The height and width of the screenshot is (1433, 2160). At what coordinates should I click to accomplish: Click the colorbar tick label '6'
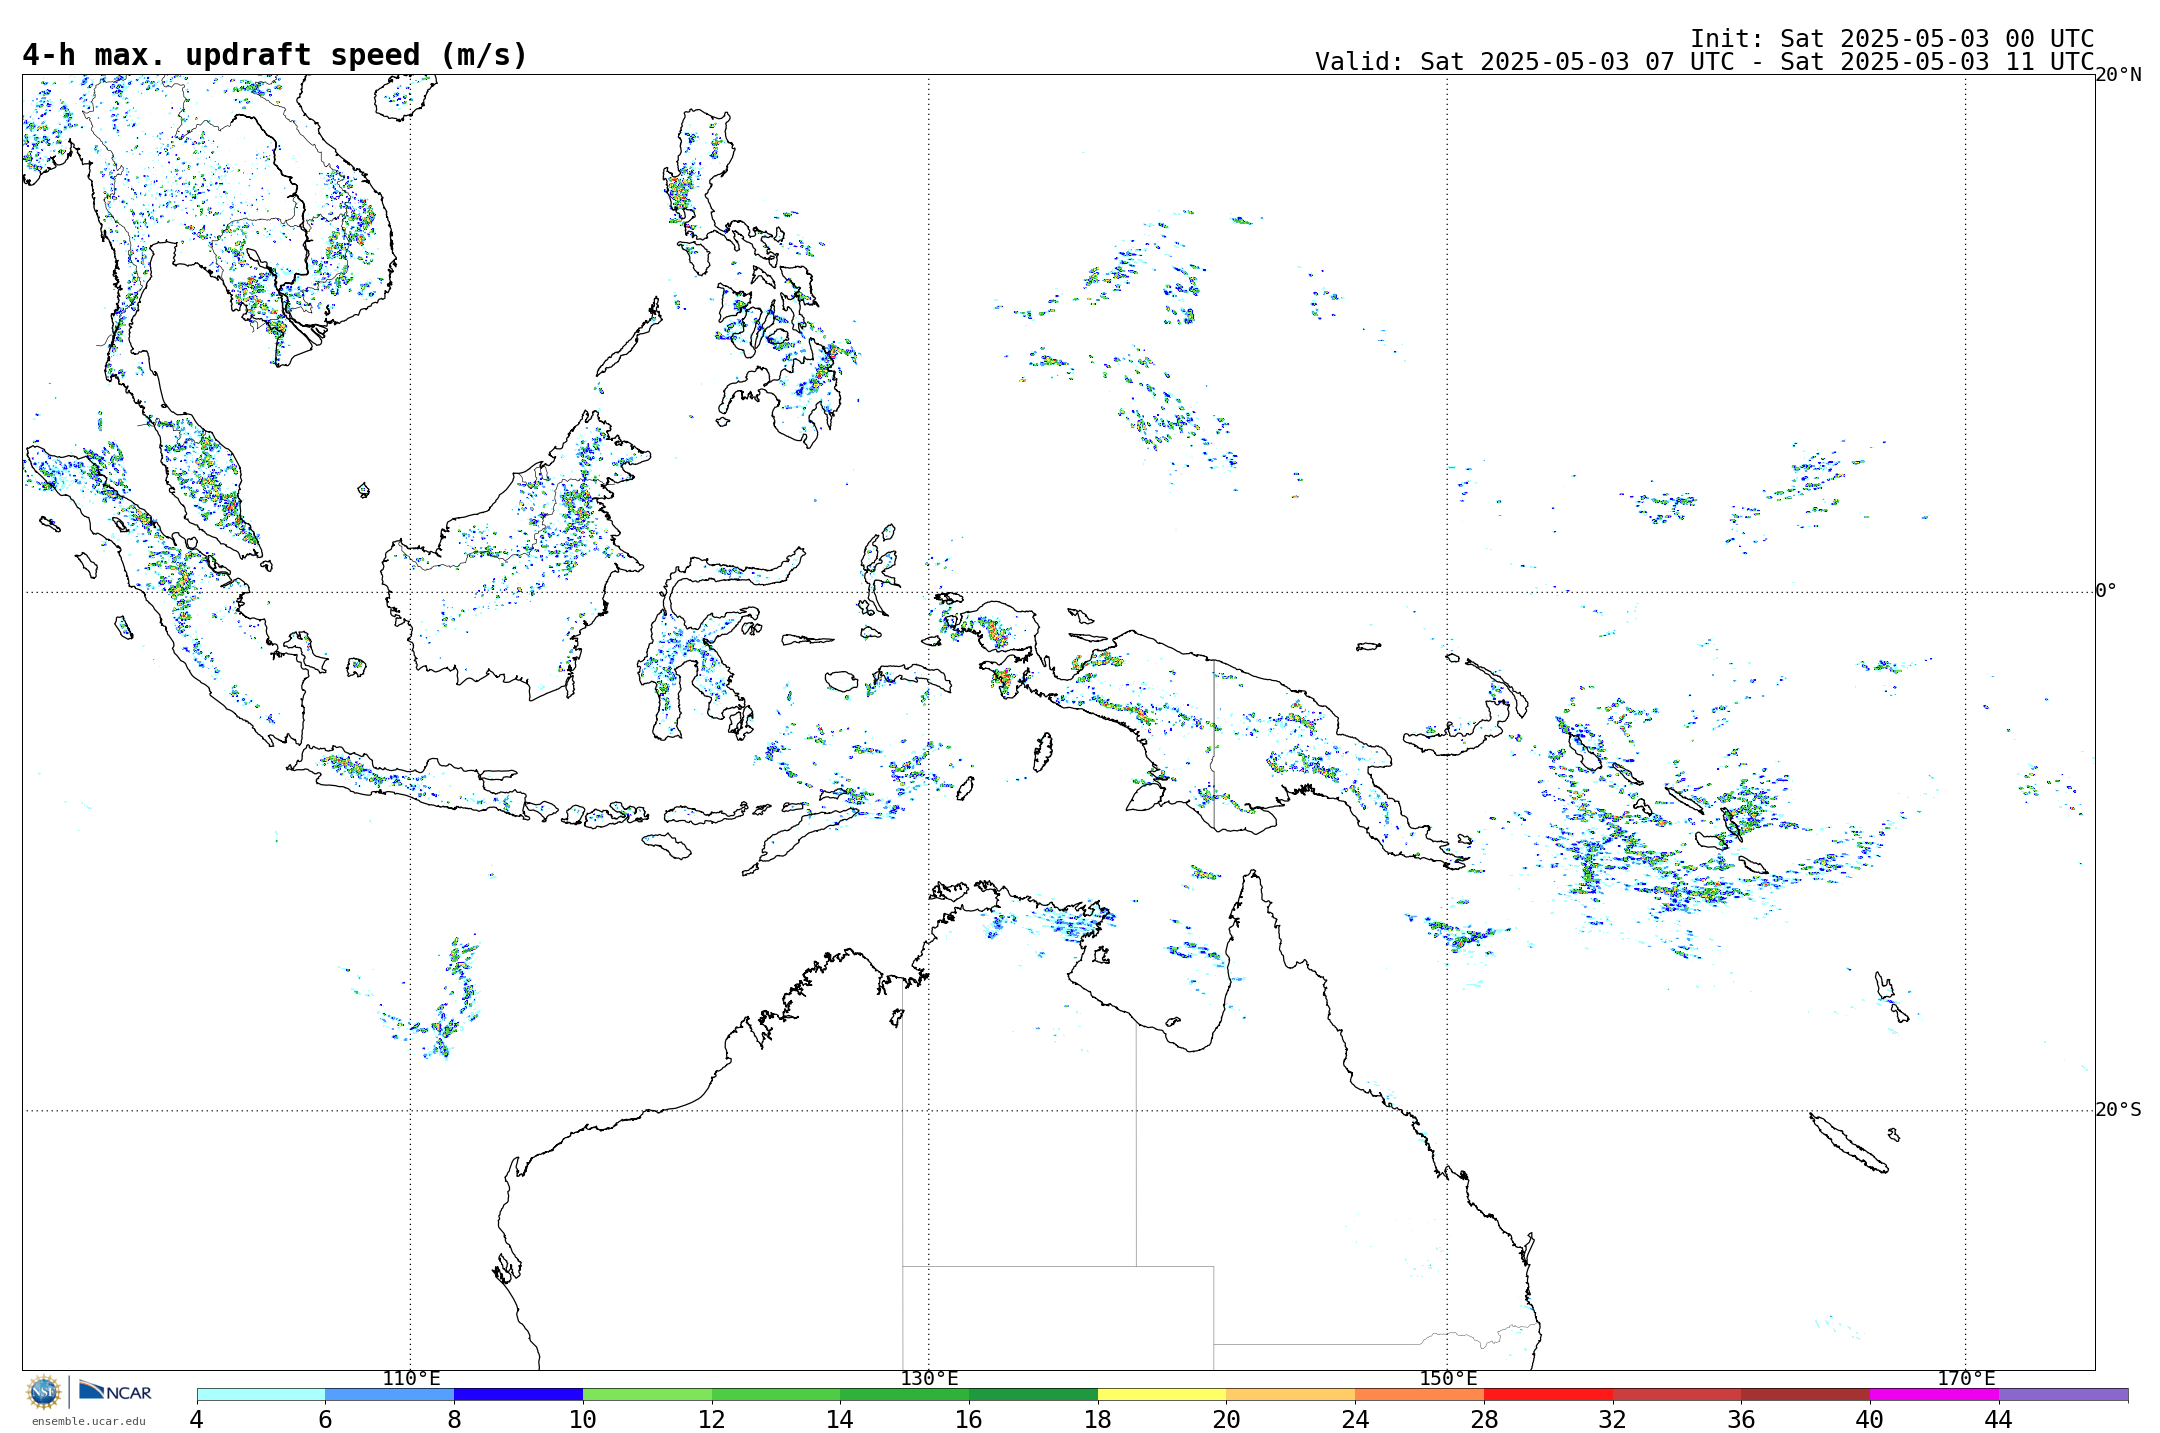pos(325,1420)
